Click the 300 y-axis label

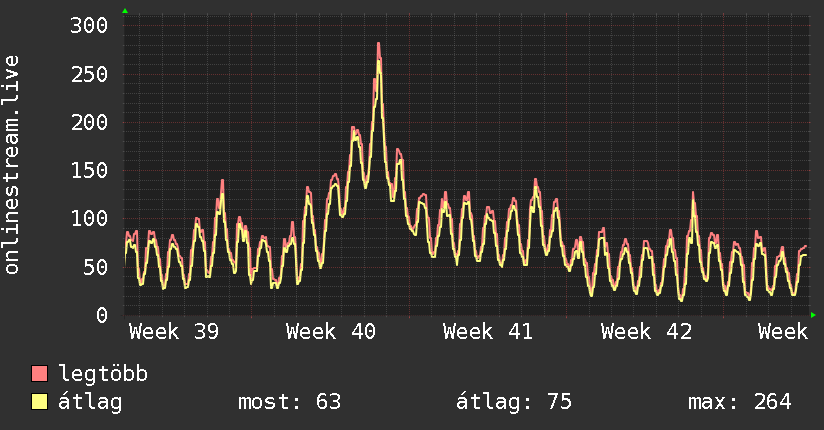click(89, 25)
